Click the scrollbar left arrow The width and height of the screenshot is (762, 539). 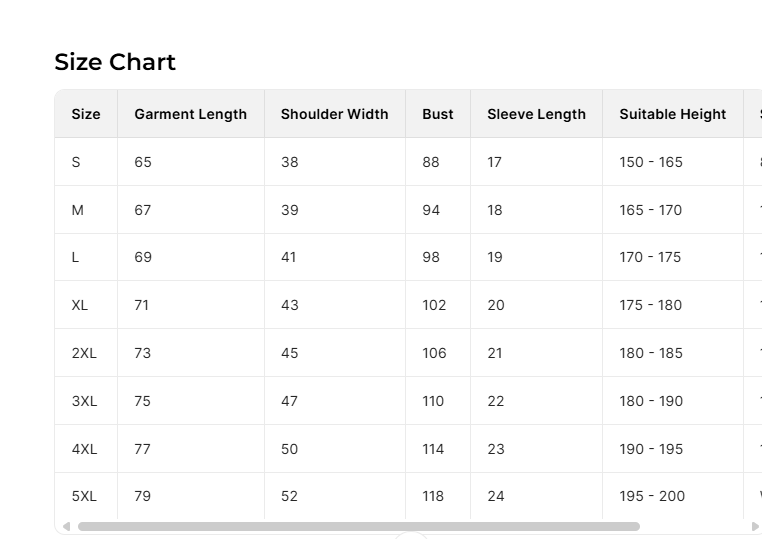pos(66,526)
